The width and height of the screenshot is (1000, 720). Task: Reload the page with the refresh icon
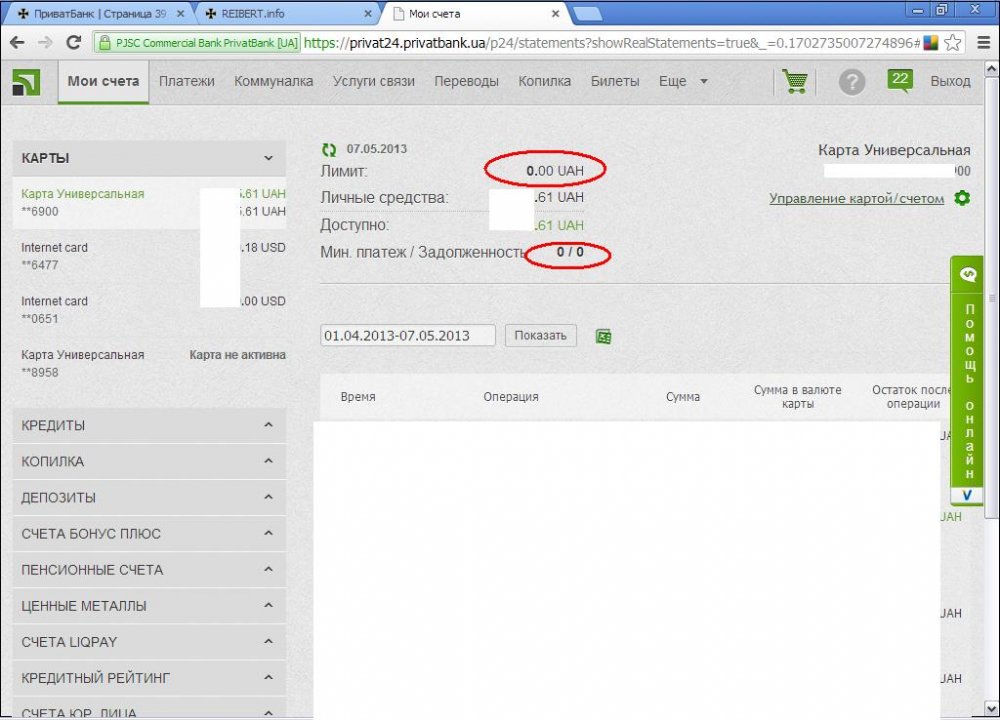coord(73,43)
